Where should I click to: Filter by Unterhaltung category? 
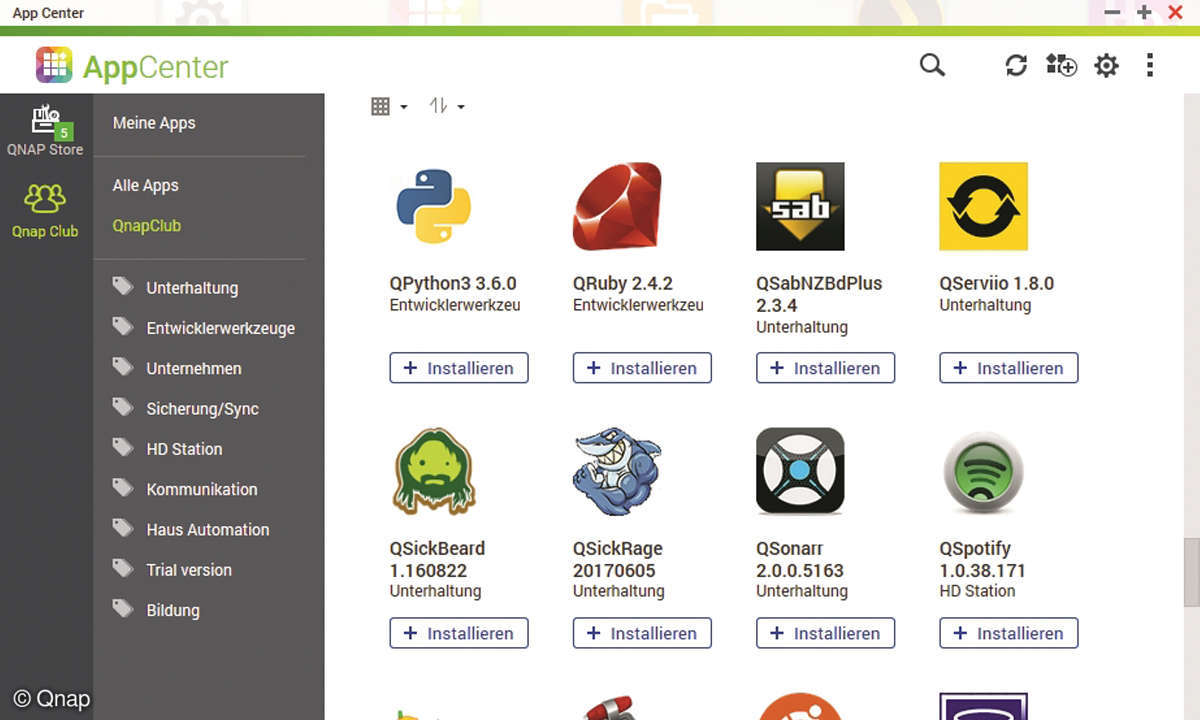point(192,288)
